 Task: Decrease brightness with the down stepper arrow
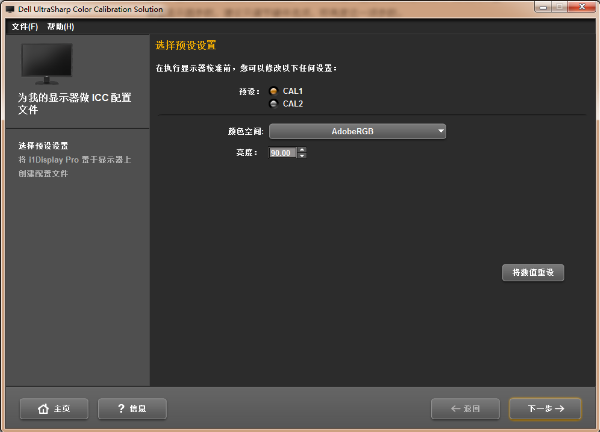[302, 156]
